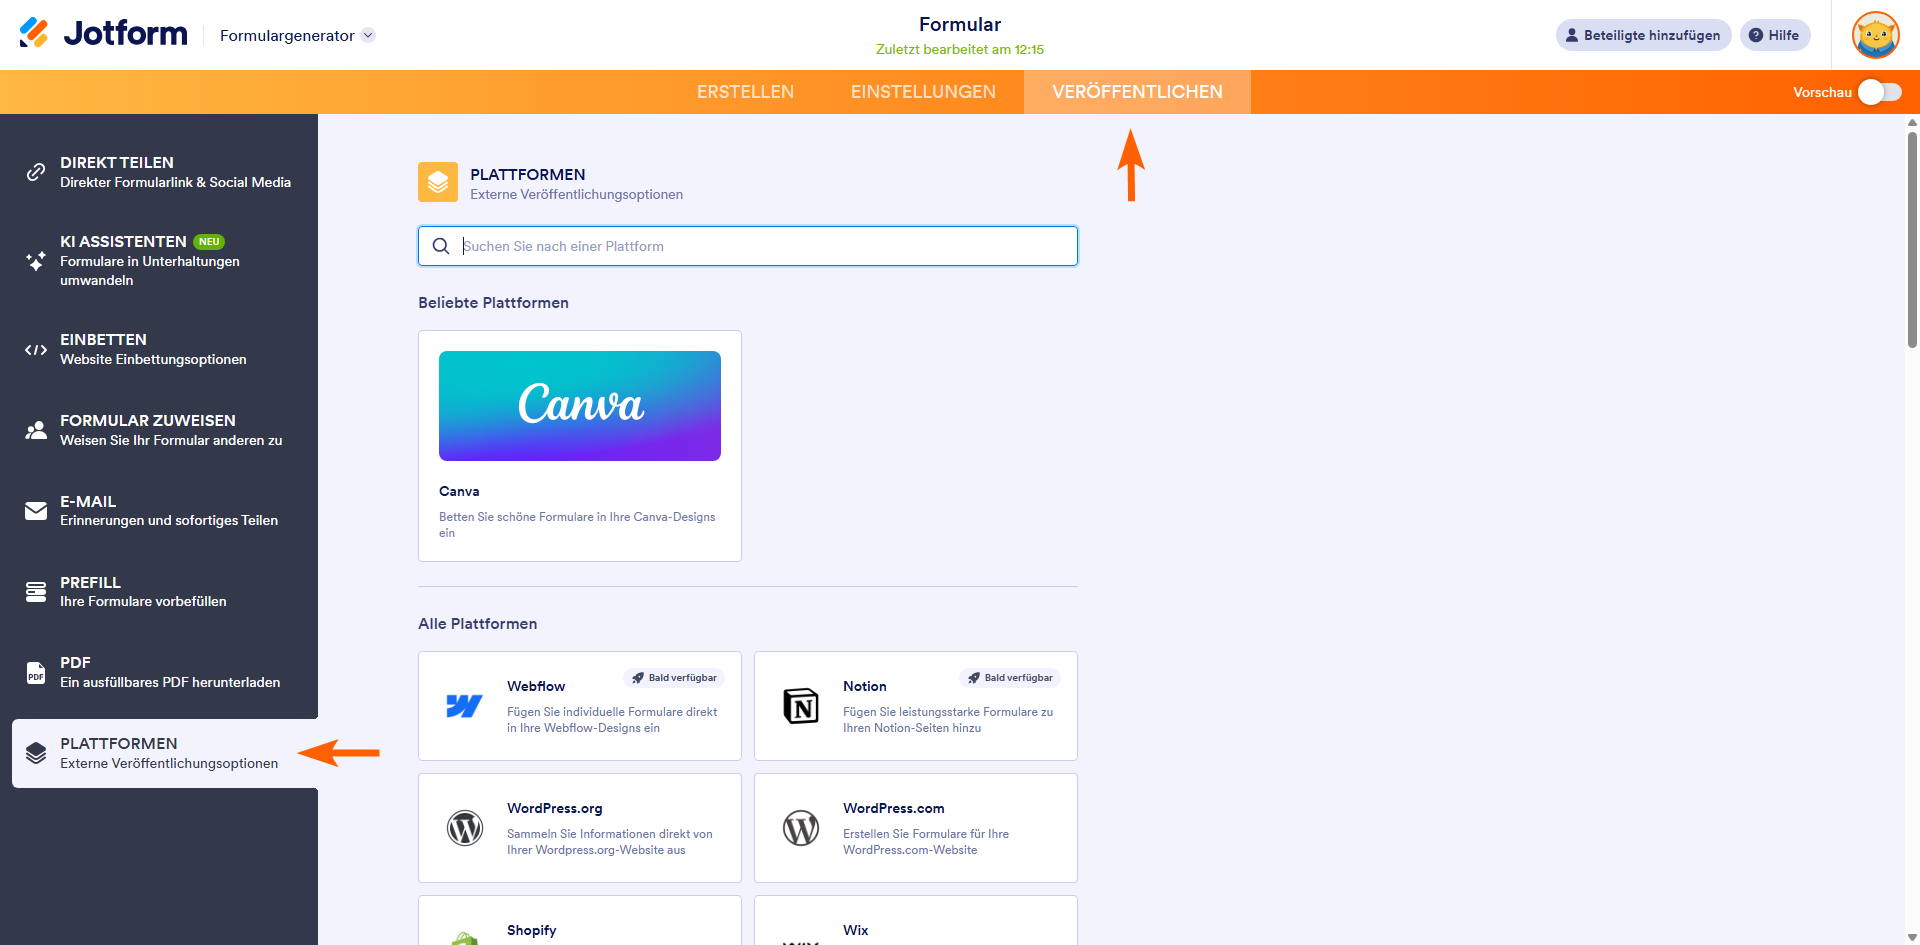This screenshot has height=945, width=1920.
Task: Click the Webflow logo icon
Action: click(464, 706)
